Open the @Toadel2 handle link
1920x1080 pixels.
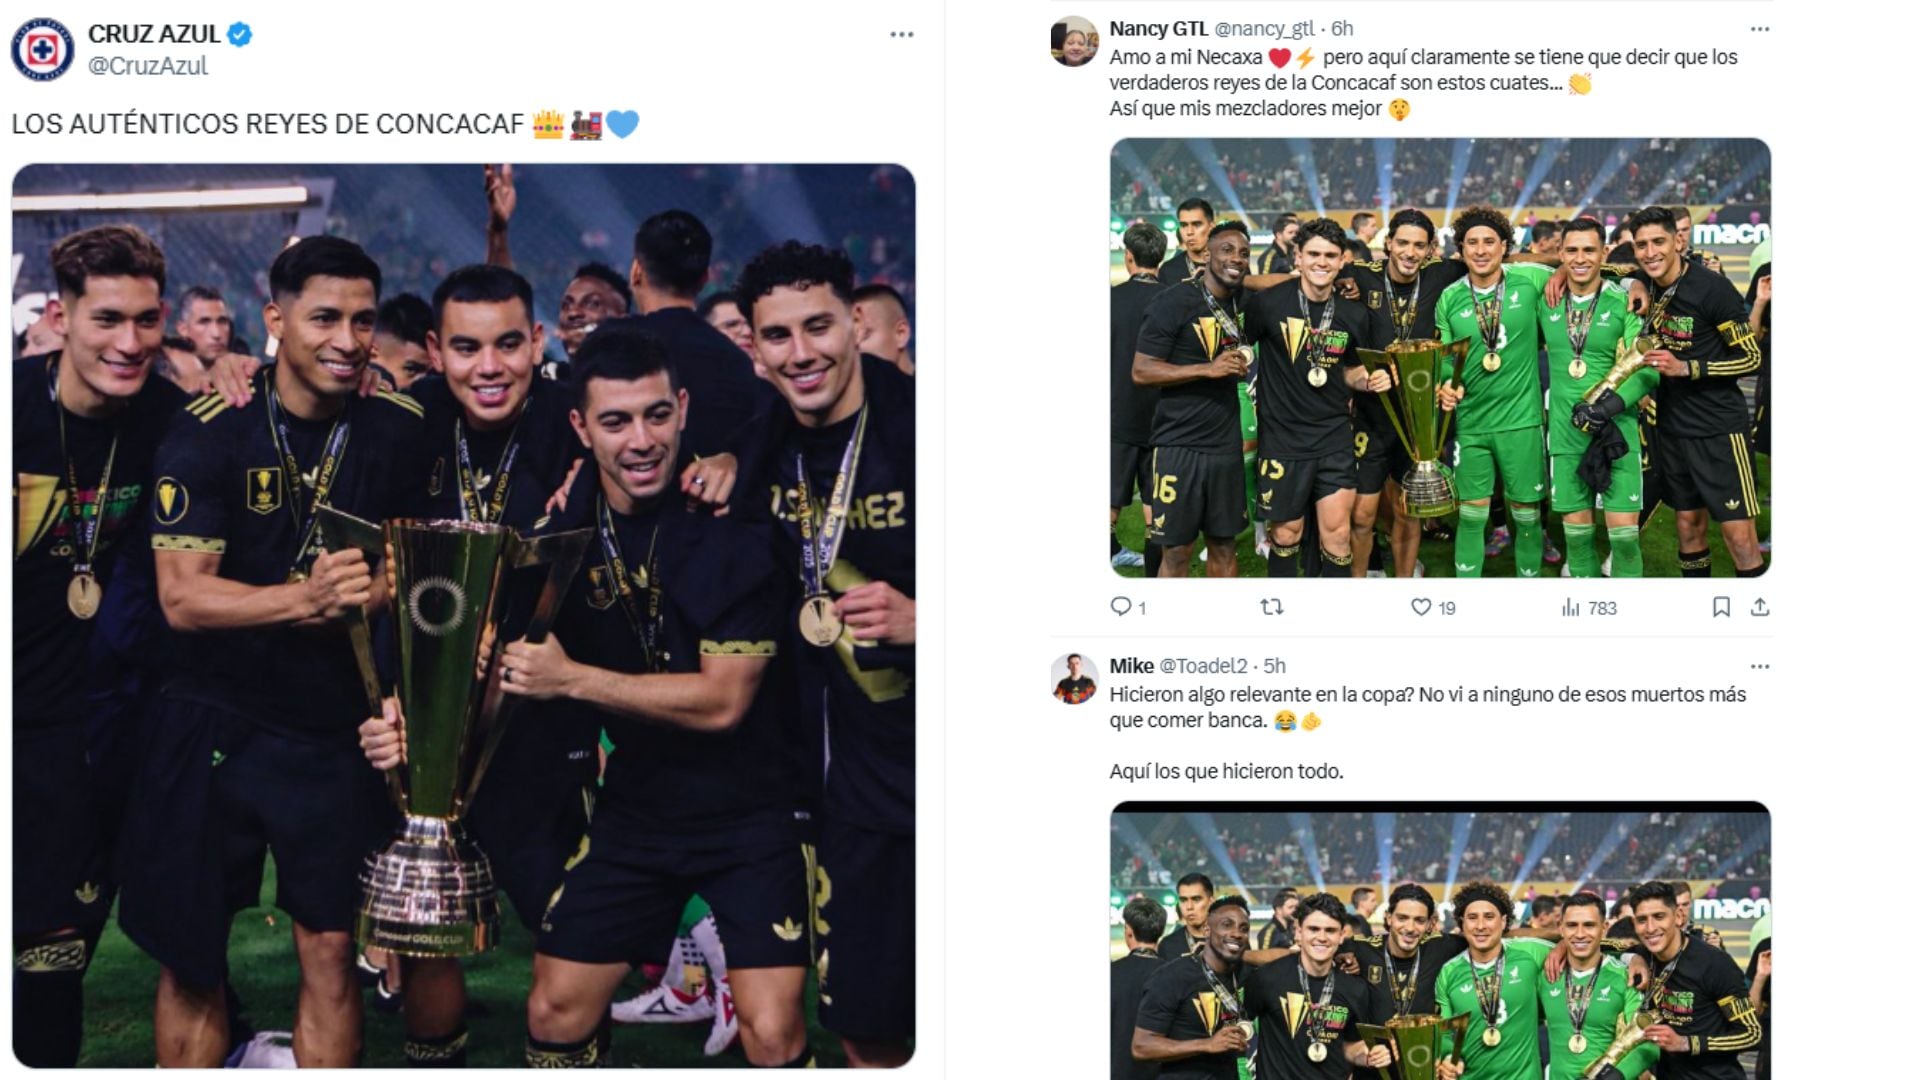(1203, 666)
